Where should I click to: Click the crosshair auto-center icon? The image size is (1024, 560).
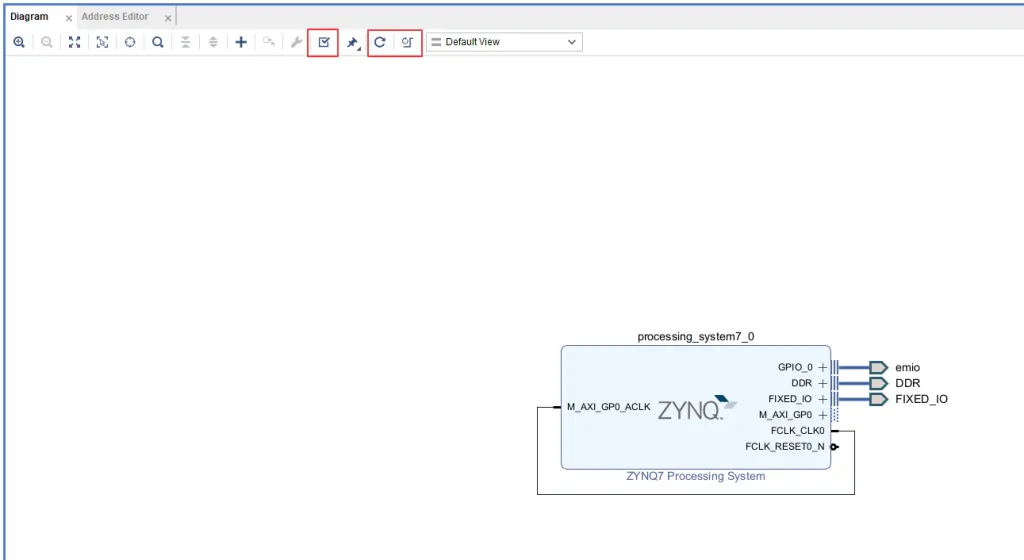coord(130,42)
